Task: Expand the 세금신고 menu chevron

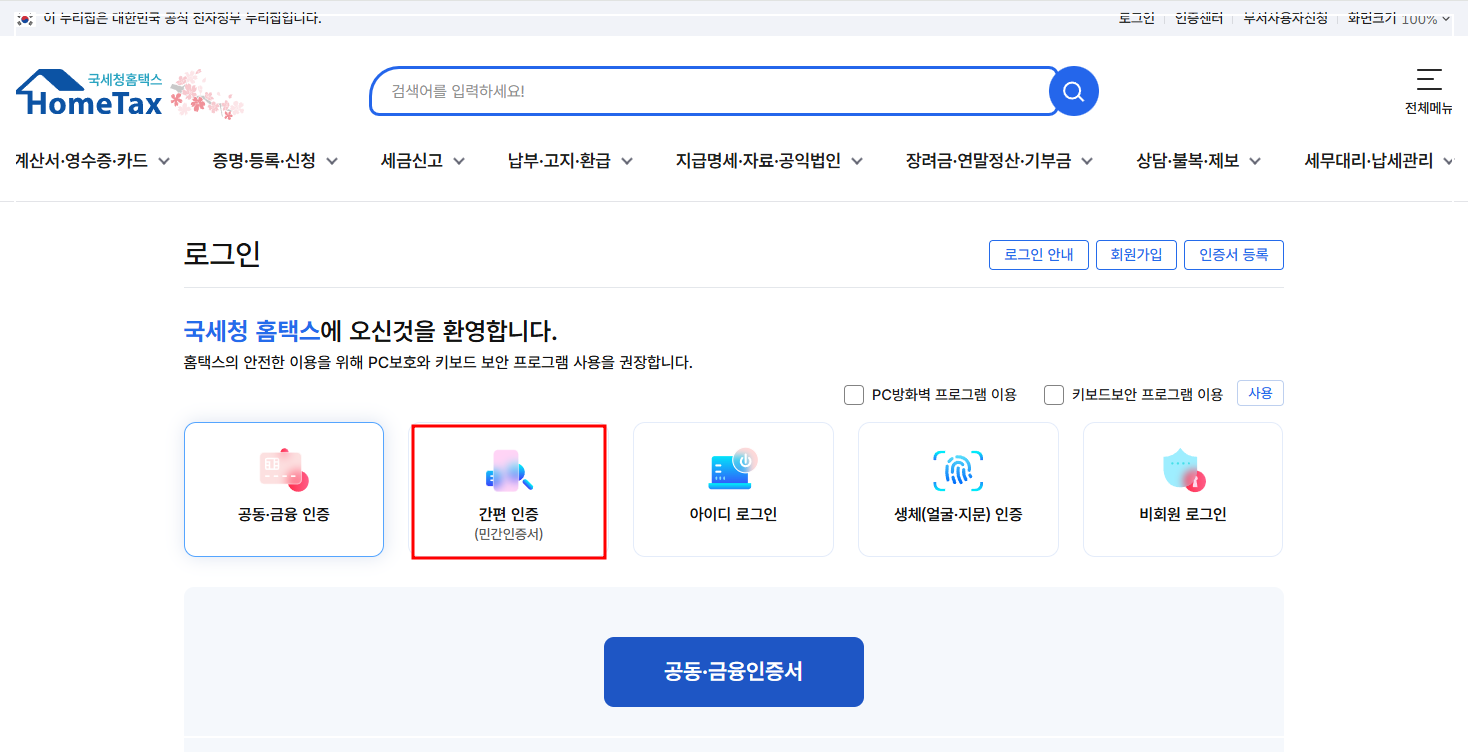Action: point(459,161)
